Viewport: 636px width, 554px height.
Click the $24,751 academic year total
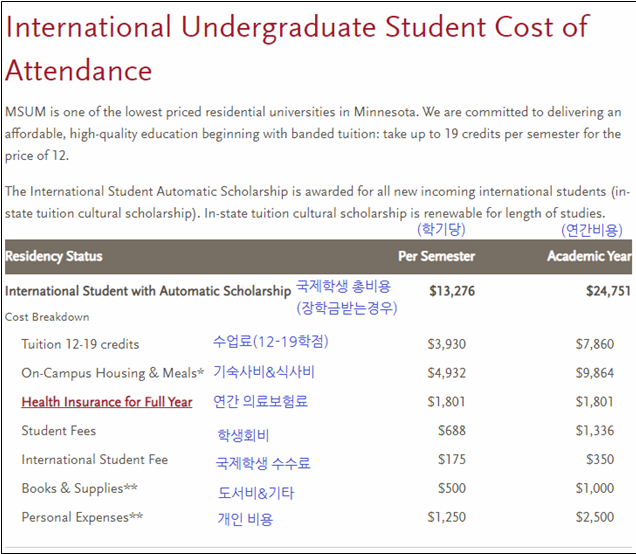point(608,291)
